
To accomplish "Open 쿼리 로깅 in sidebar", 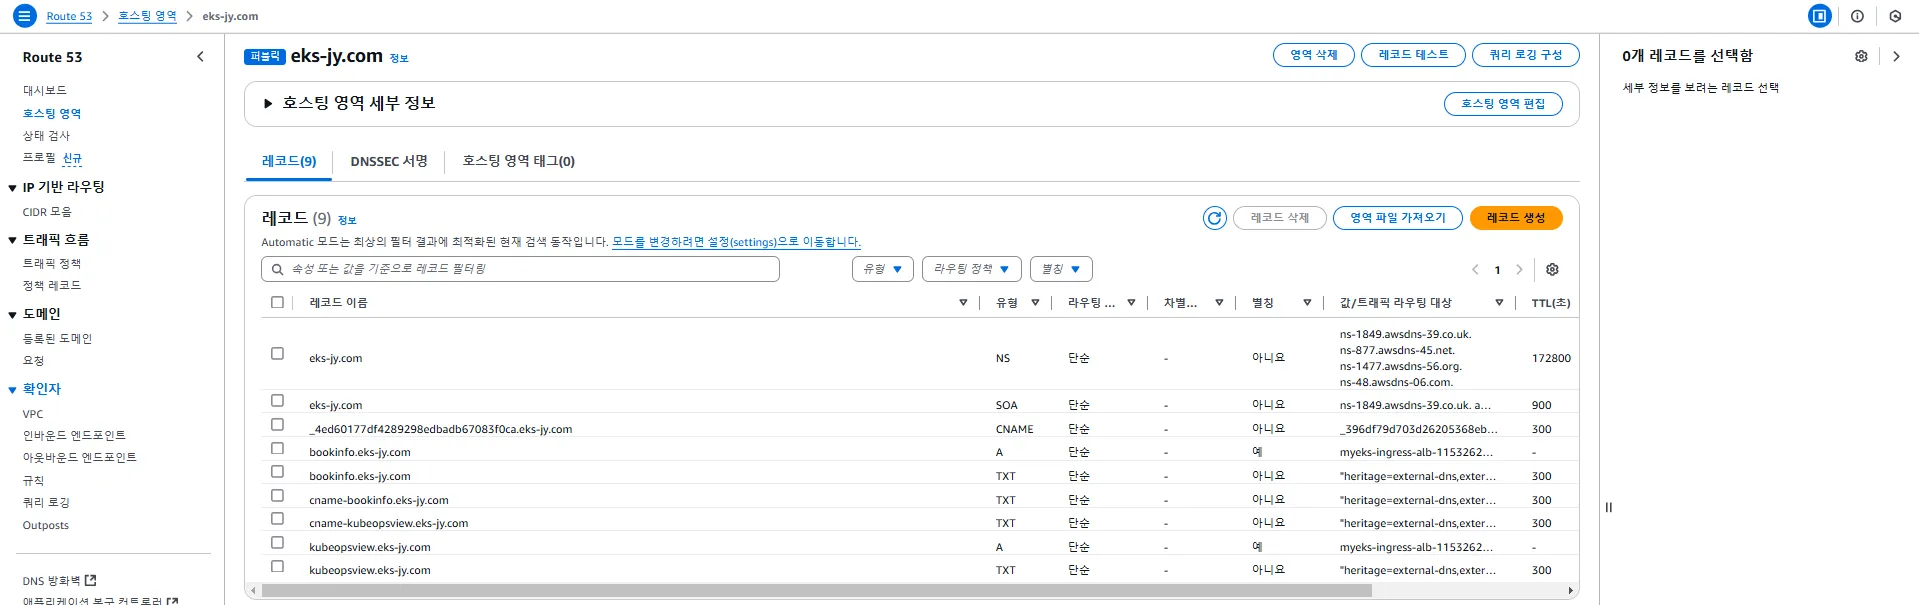I will click(46, 502).
